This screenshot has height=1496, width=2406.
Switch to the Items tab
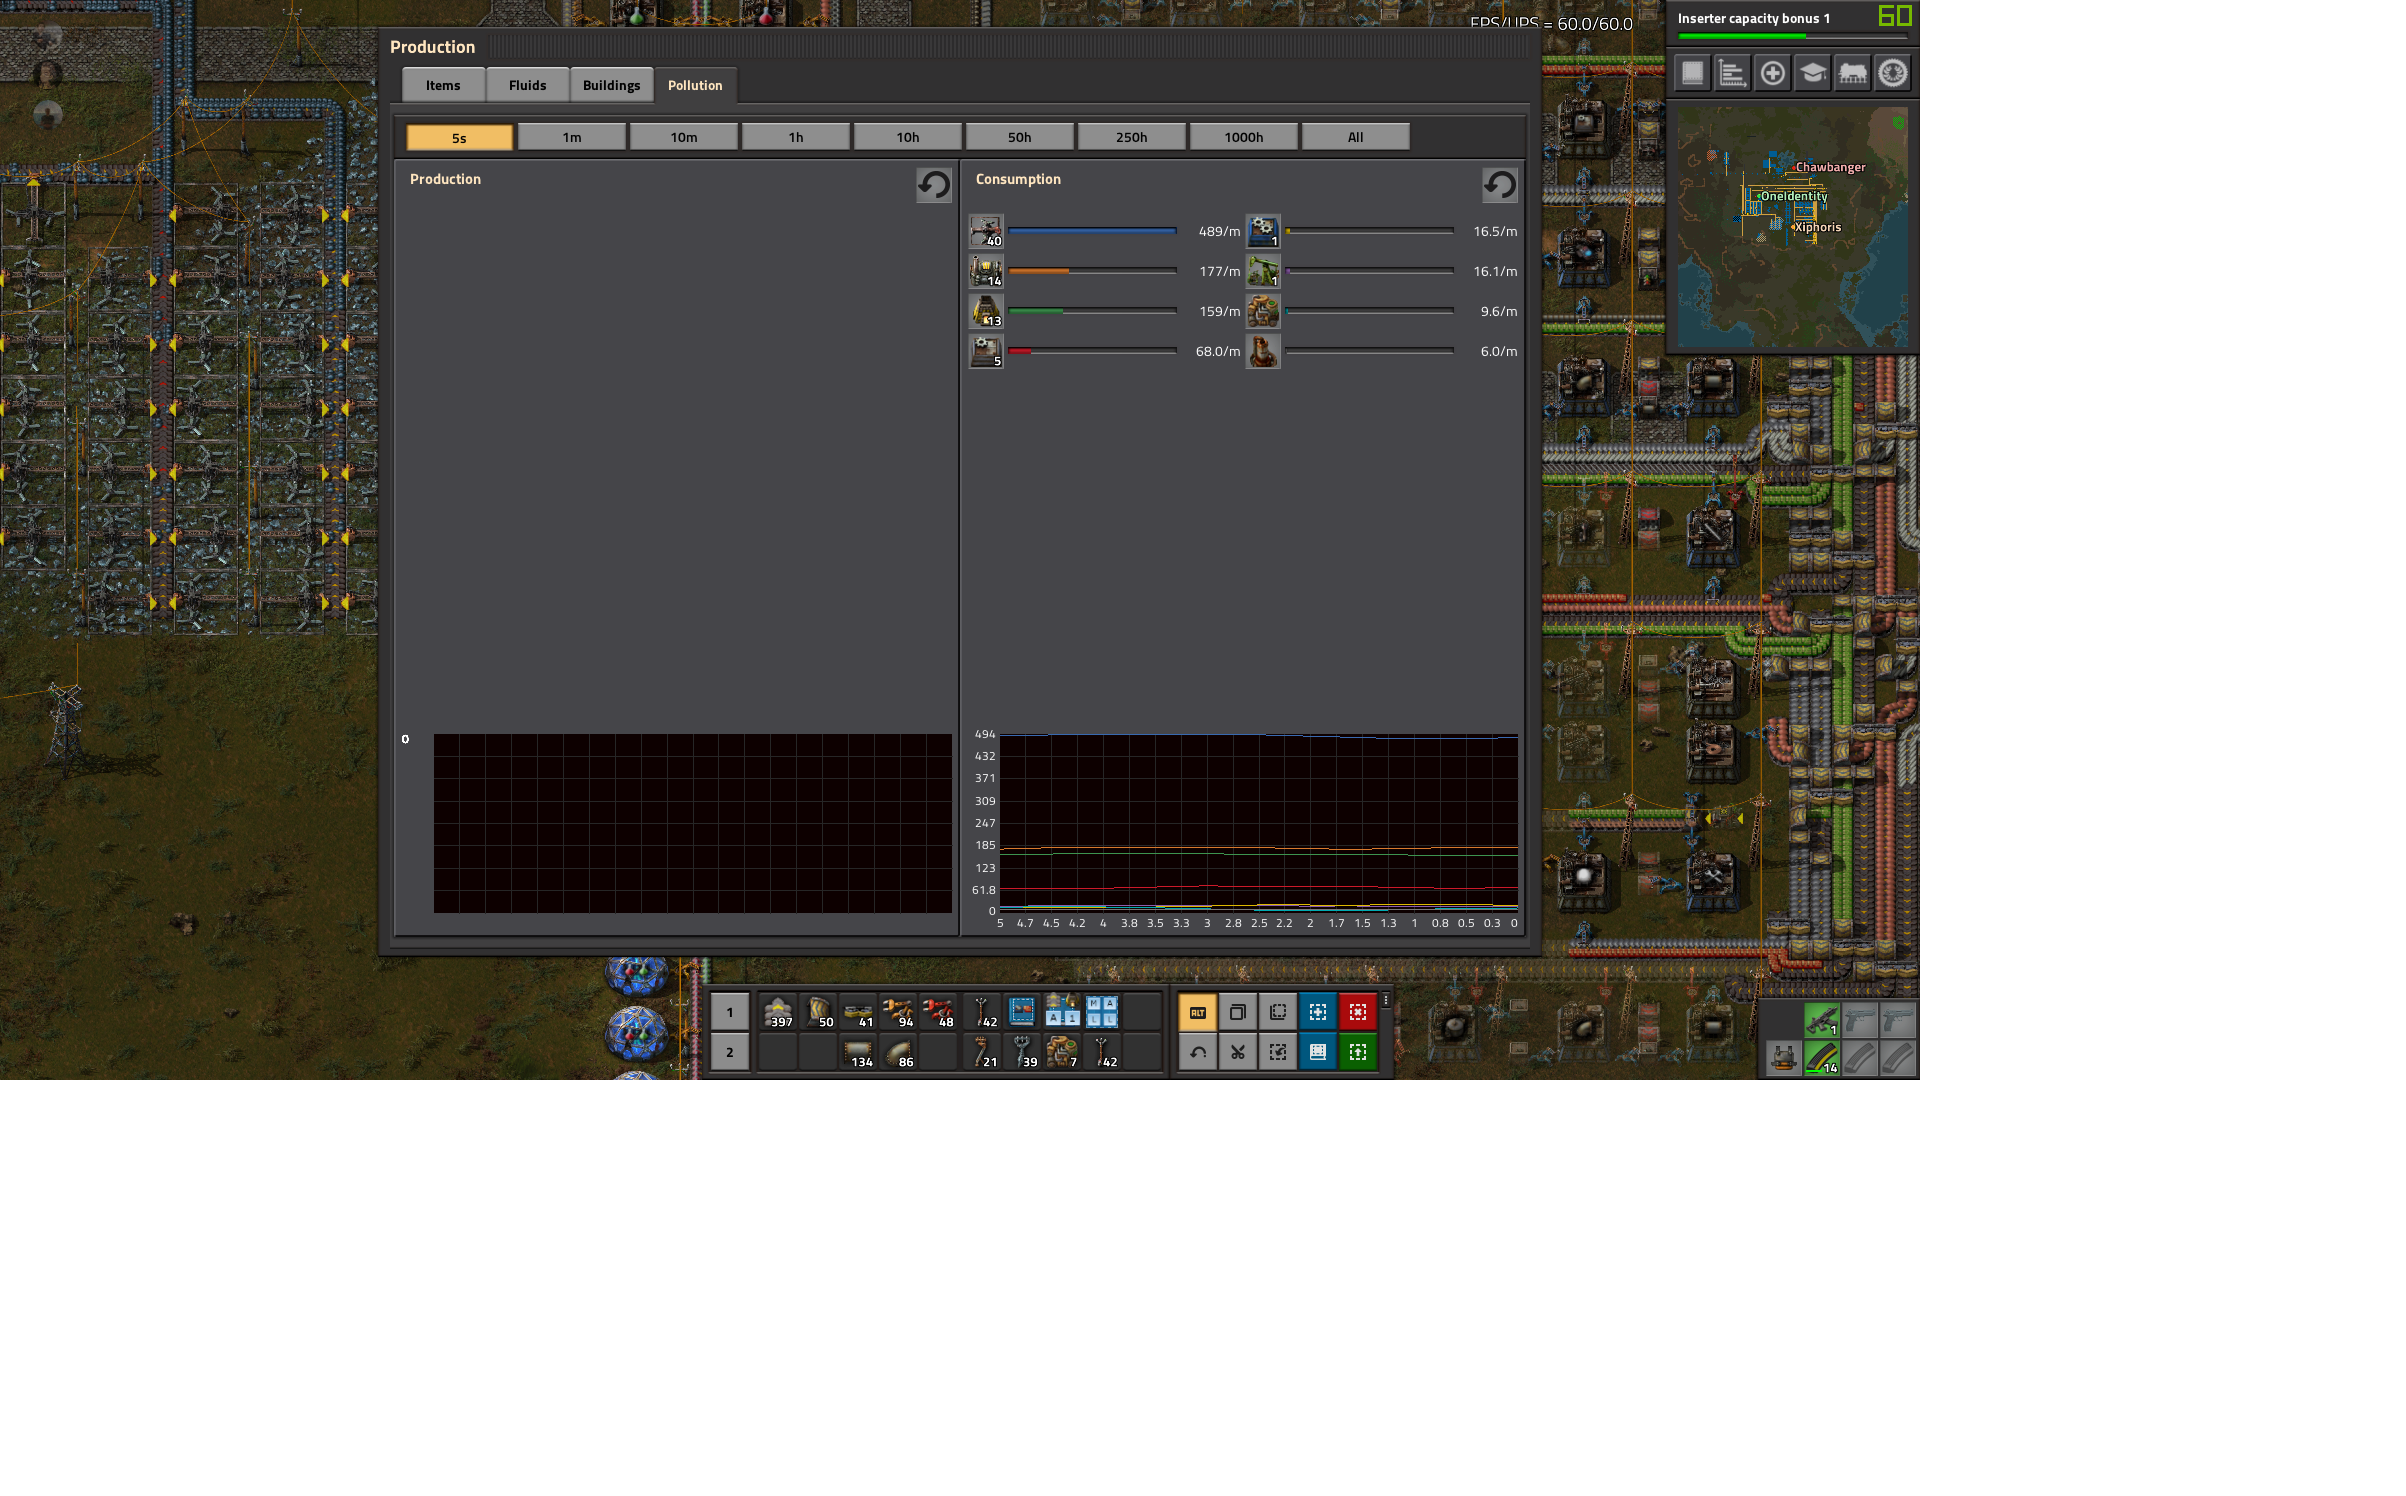pos(443,85)
